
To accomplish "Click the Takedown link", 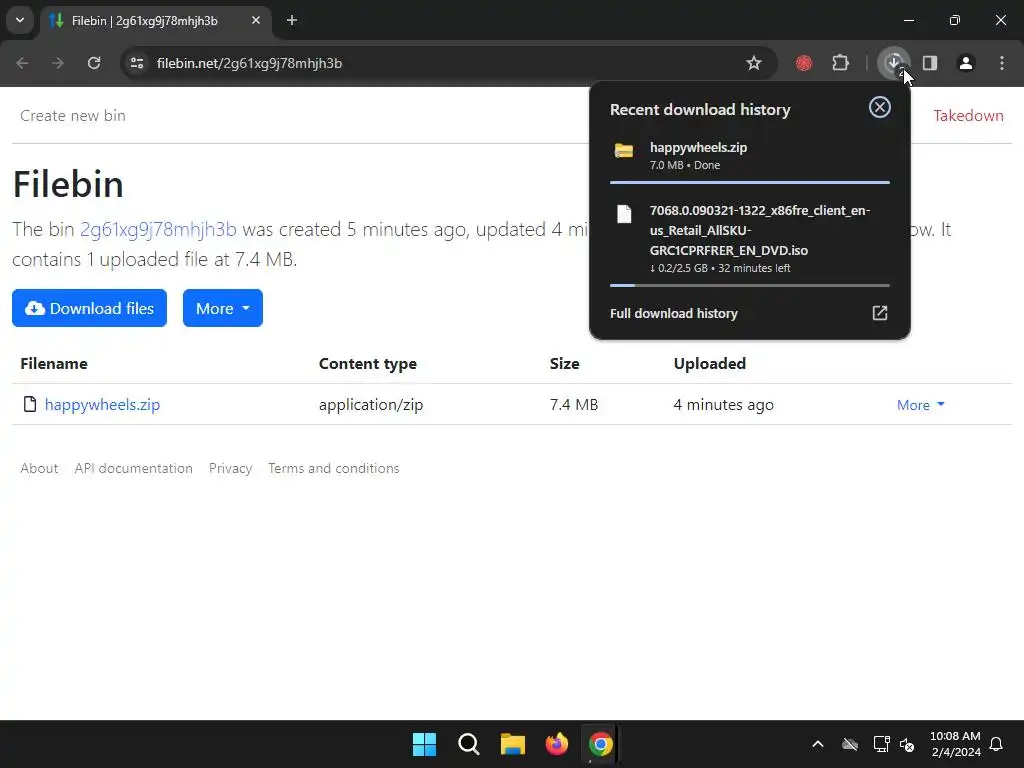I will tap(968, 116).
